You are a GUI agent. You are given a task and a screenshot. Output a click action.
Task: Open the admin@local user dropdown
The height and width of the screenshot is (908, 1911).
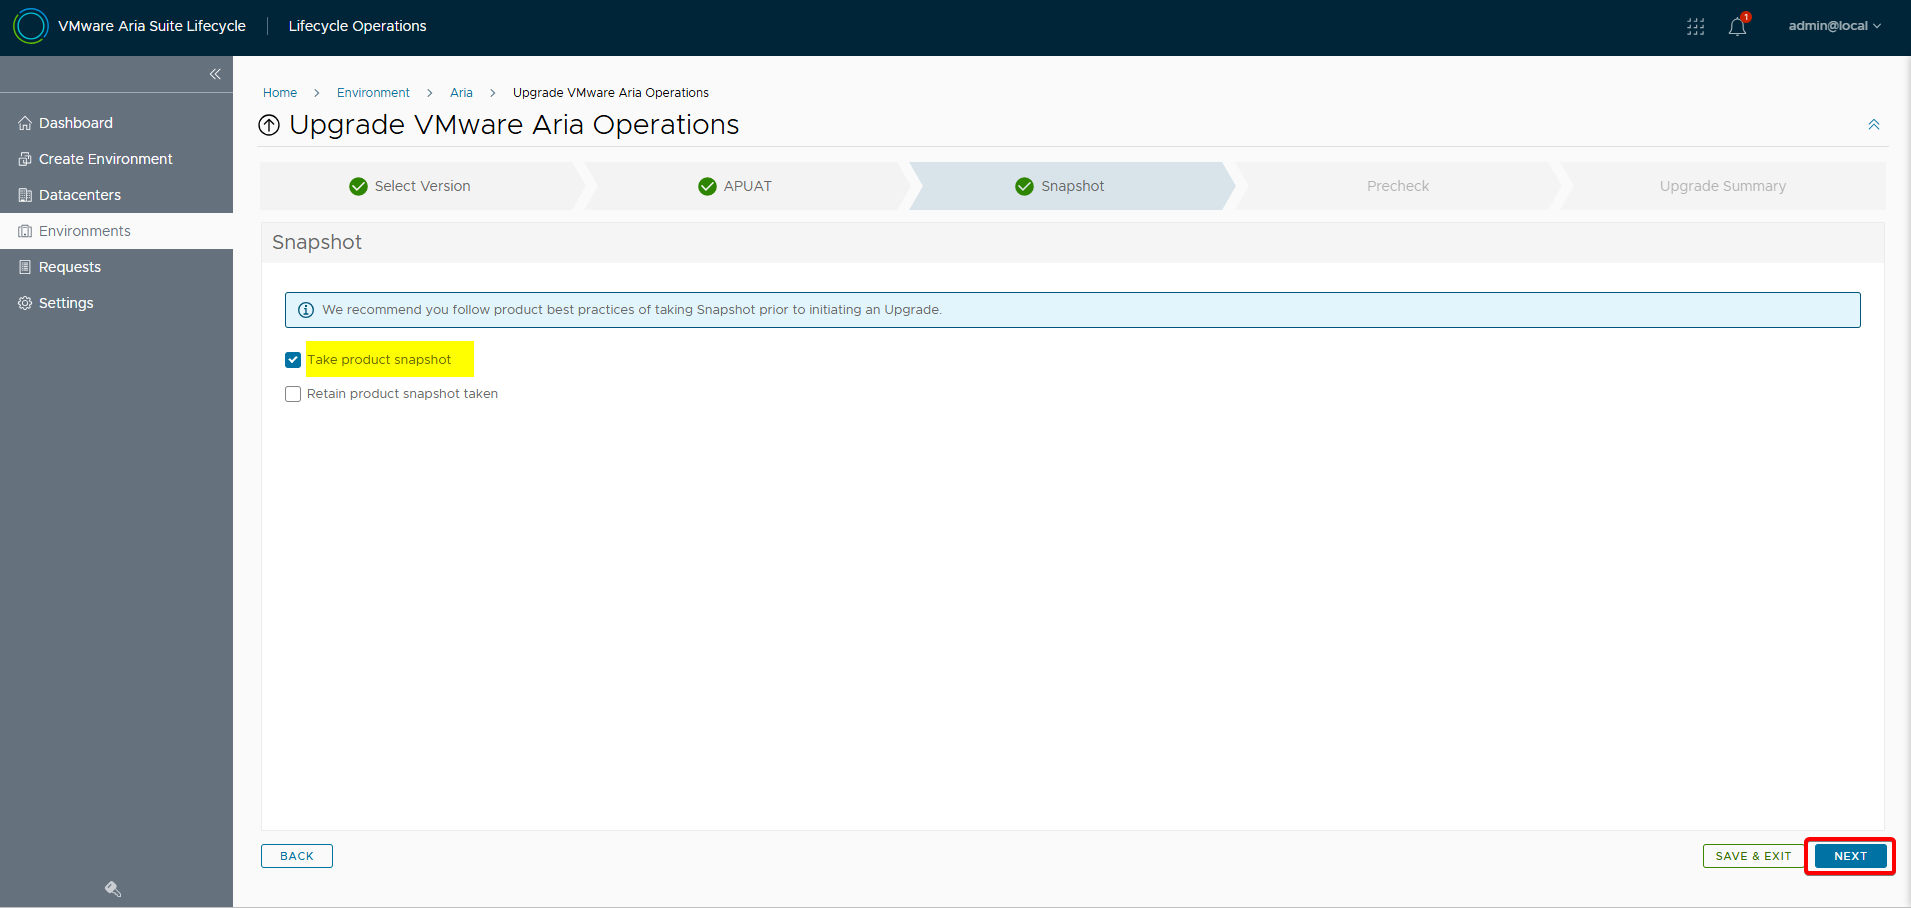[x=1834, y=26]
